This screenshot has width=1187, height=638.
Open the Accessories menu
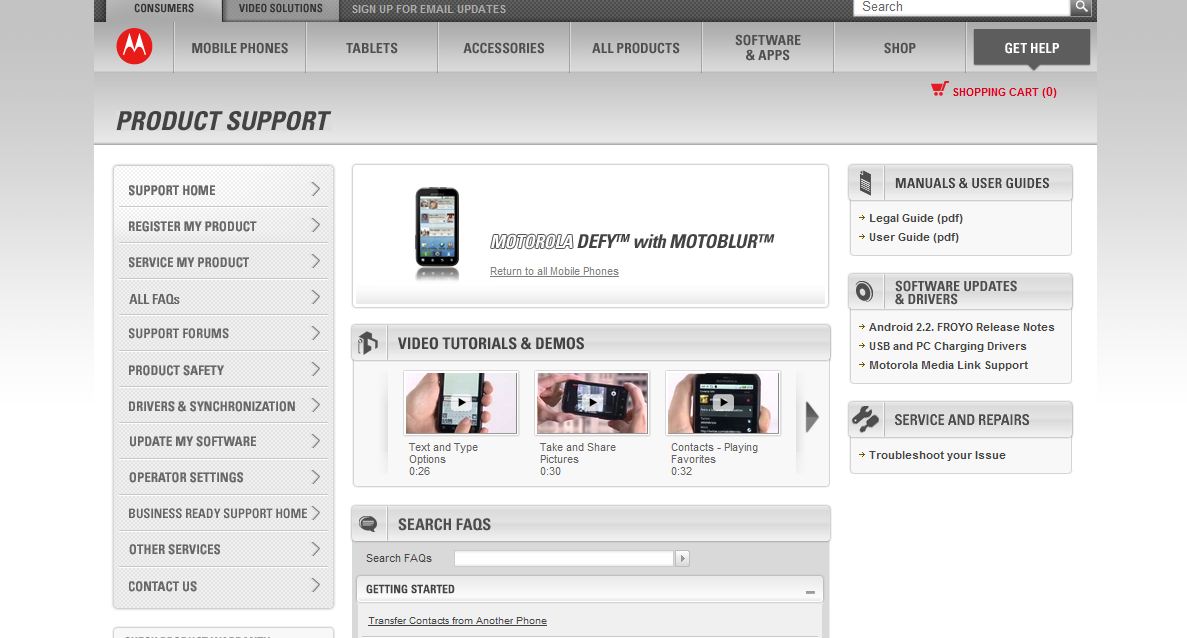[503, 48]
